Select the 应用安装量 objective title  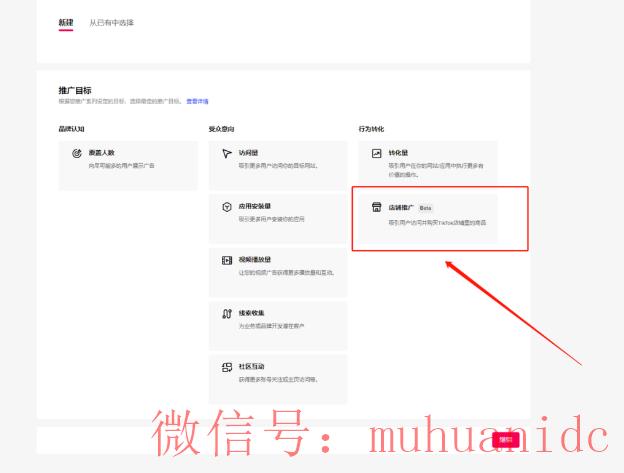(x=255, y=206)
